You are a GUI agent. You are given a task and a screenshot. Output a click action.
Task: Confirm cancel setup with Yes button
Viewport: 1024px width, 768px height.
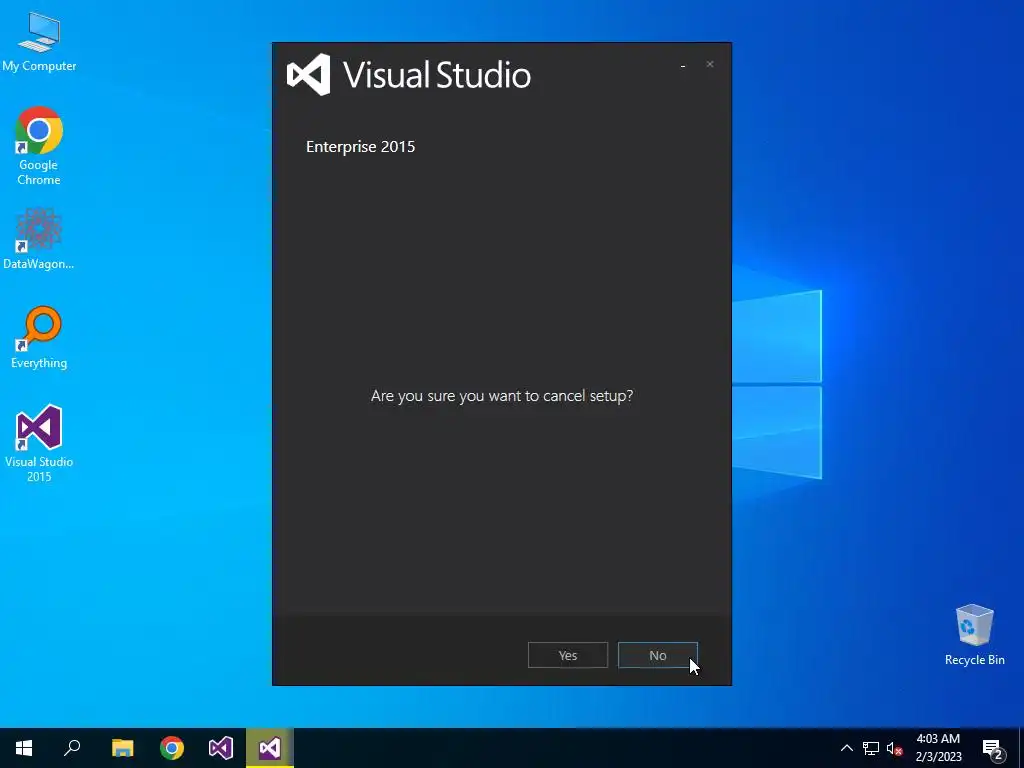pos(568,655)
